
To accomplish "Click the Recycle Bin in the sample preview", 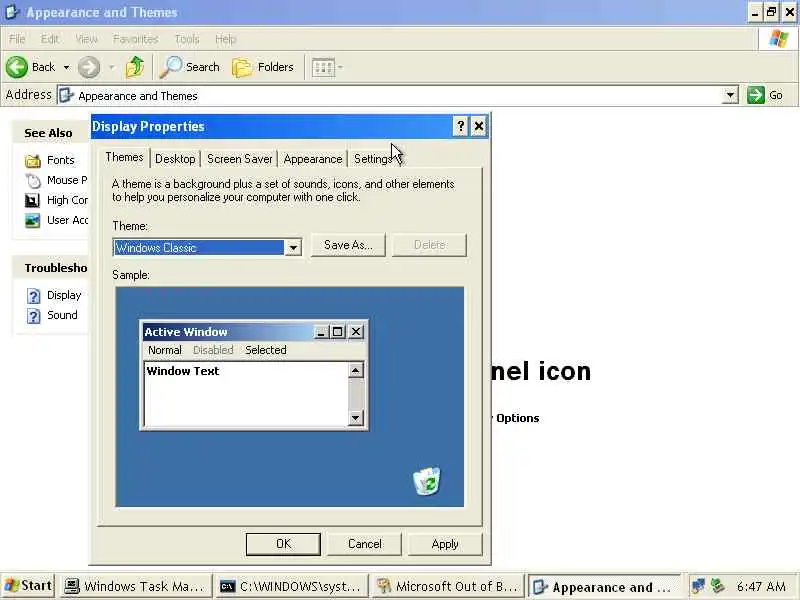I will point(427,481).
